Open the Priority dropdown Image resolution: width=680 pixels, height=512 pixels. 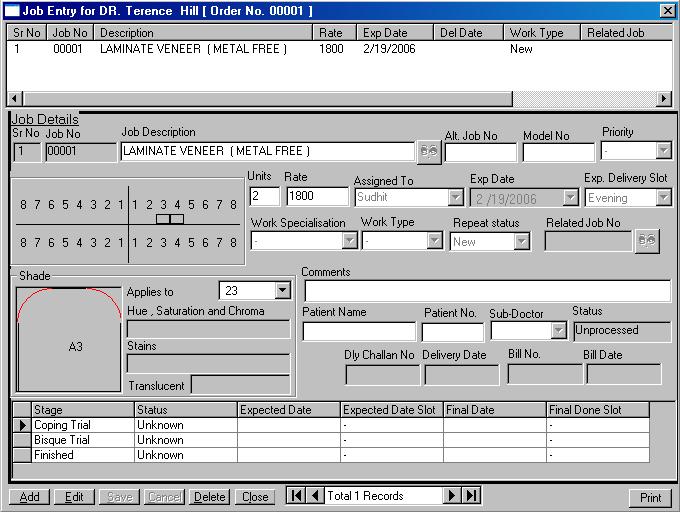pos(663,151)
